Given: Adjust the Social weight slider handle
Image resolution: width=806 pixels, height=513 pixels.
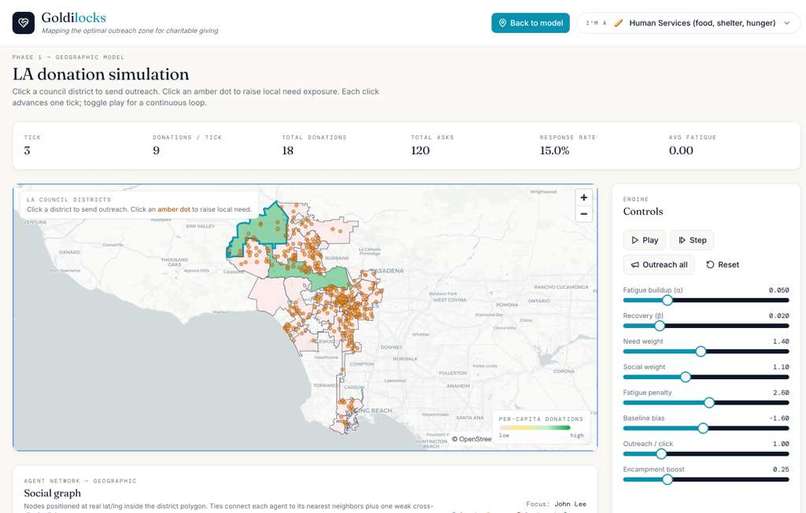Looking at the screenshot, I should [x=685, y=377].
